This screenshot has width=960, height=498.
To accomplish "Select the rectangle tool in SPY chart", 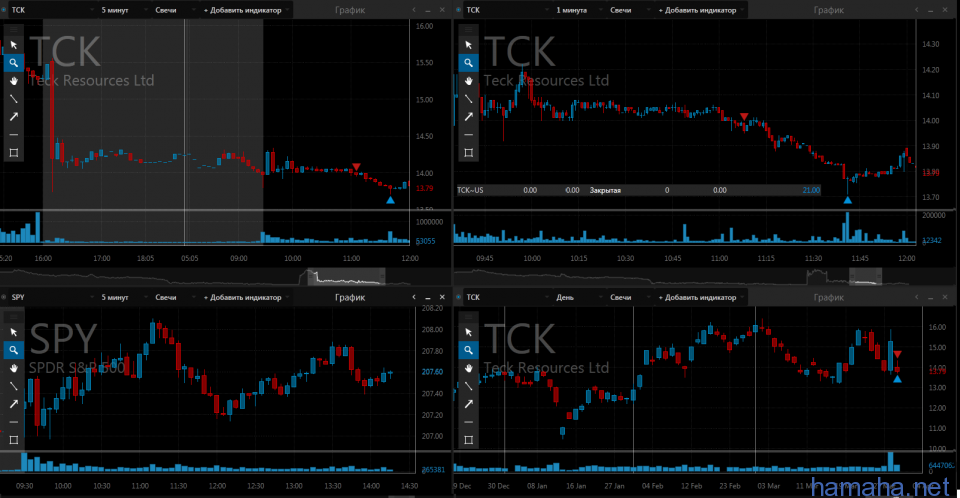I will pyautogui.click(x=13, y=440).
